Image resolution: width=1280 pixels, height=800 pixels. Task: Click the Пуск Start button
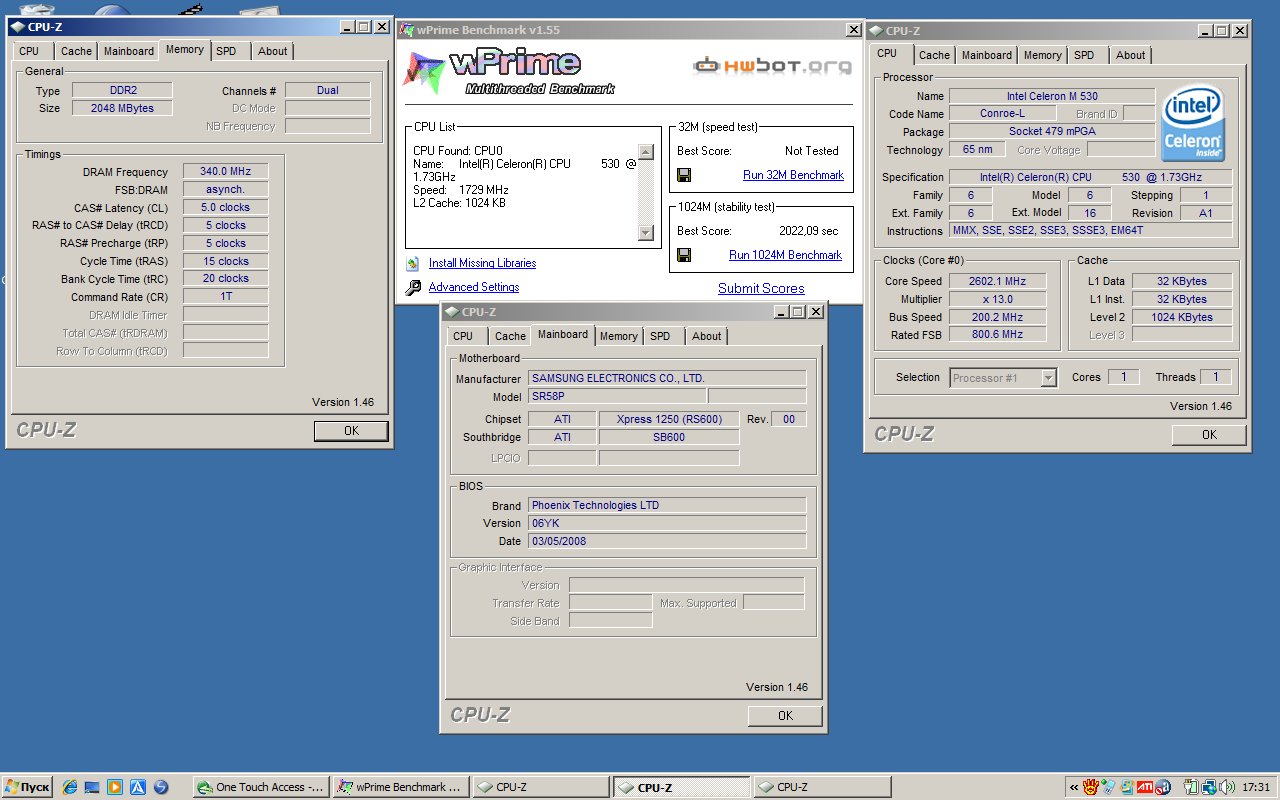28,787
